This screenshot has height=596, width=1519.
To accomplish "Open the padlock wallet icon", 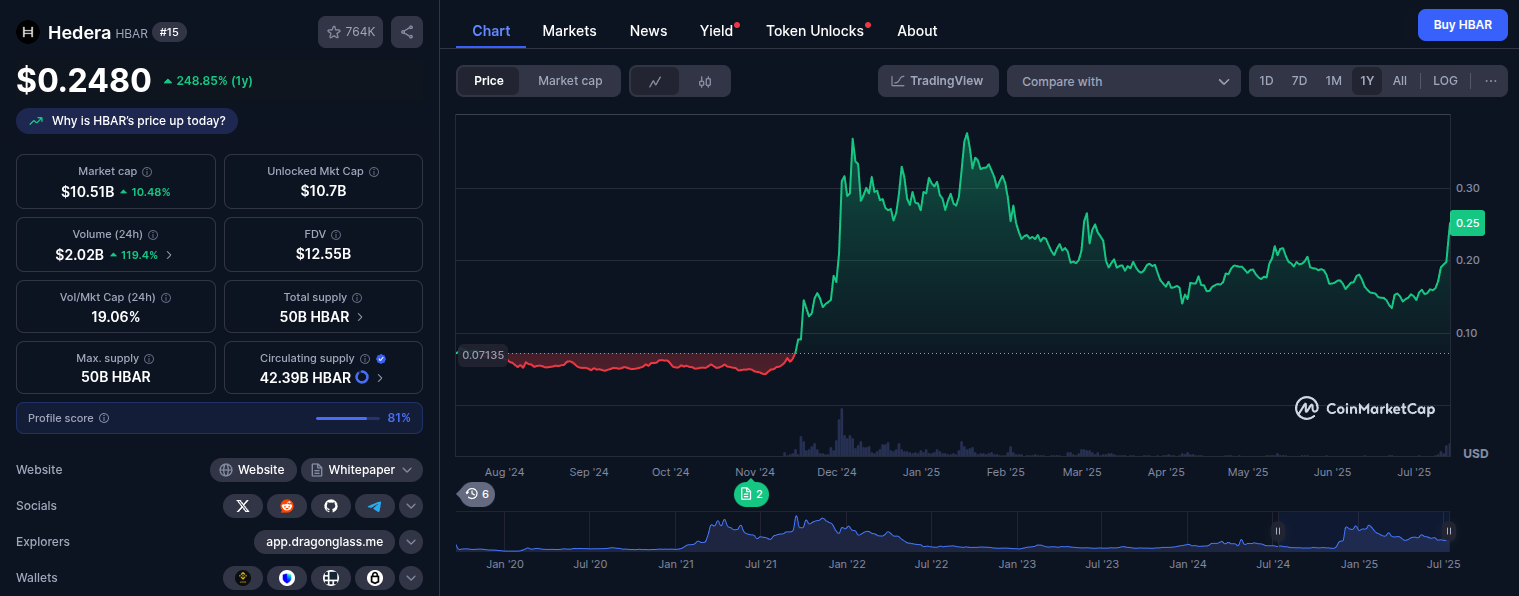I will (x=374, y=578).
